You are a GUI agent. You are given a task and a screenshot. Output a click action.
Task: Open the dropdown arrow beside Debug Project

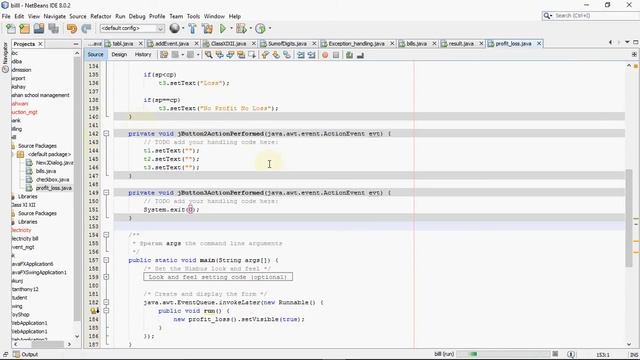[250, 29]
